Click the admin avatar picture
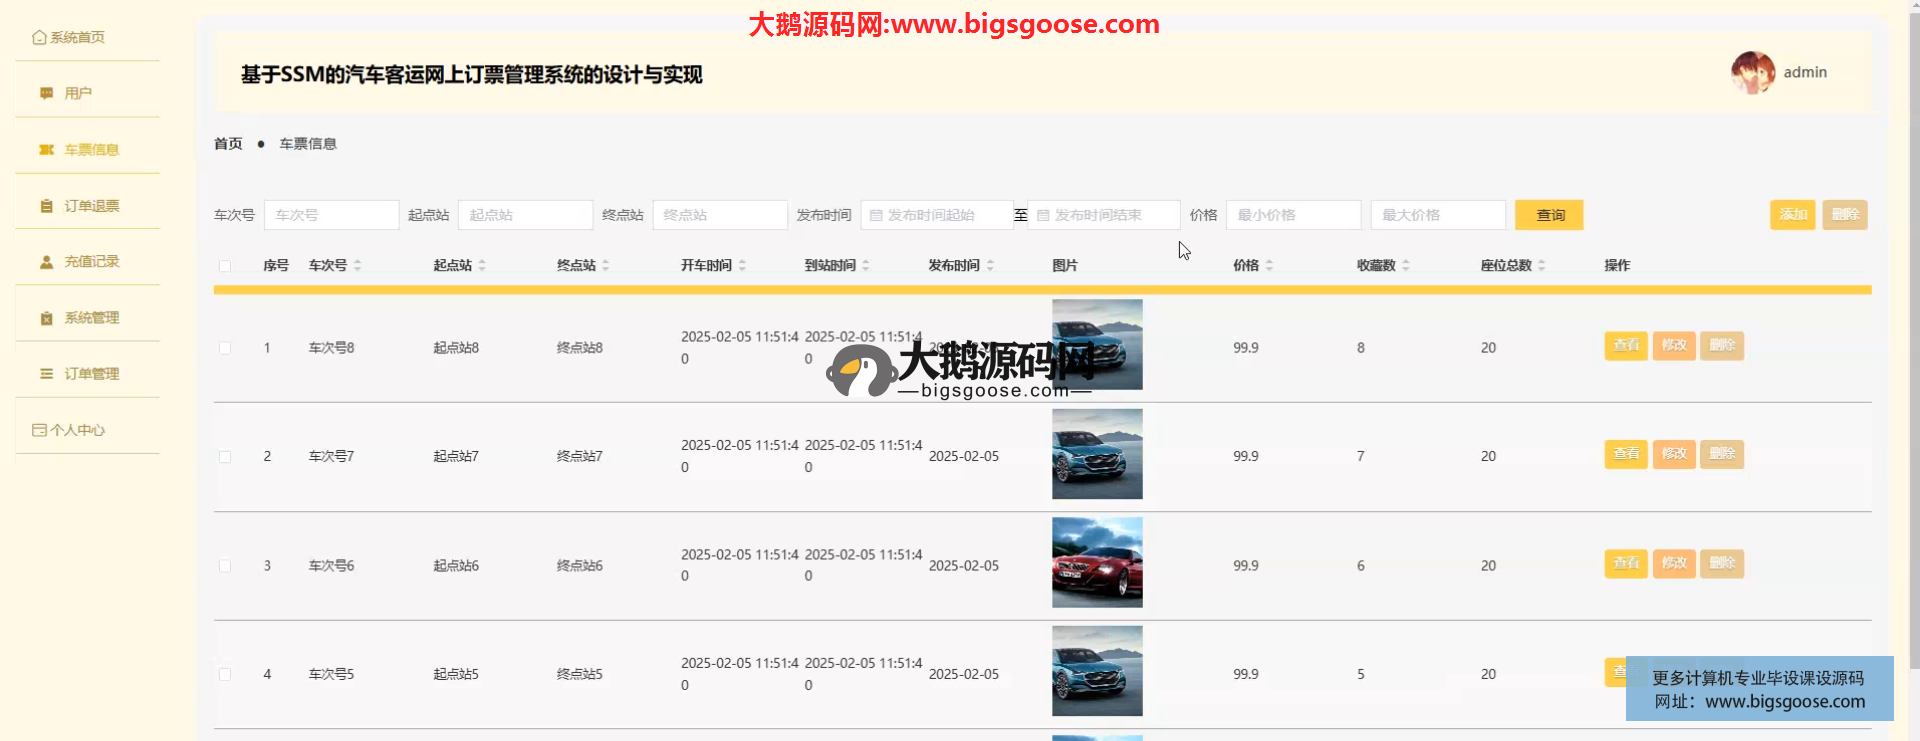 1752,73
